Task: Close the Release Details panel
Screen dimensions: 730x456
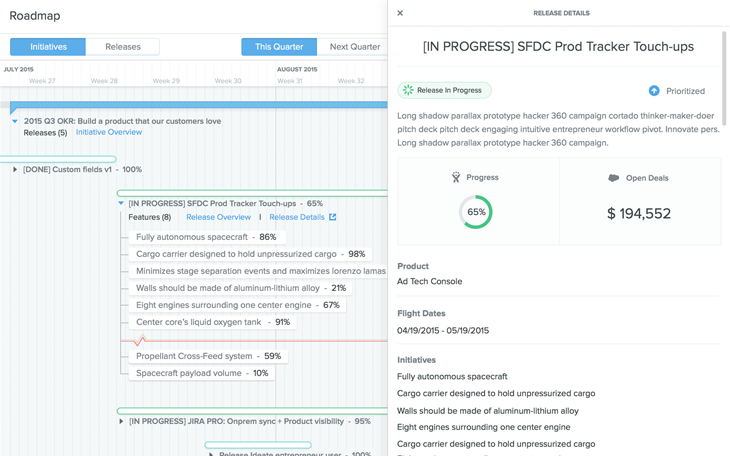Action: point(400,13)
